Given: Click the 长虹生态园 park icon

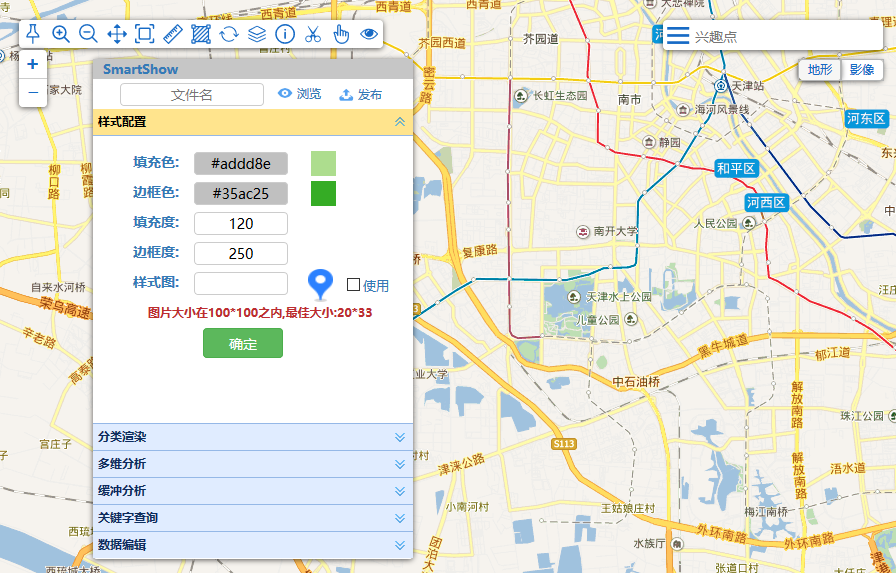Looking at the screenshot, I should click(520, 95).
